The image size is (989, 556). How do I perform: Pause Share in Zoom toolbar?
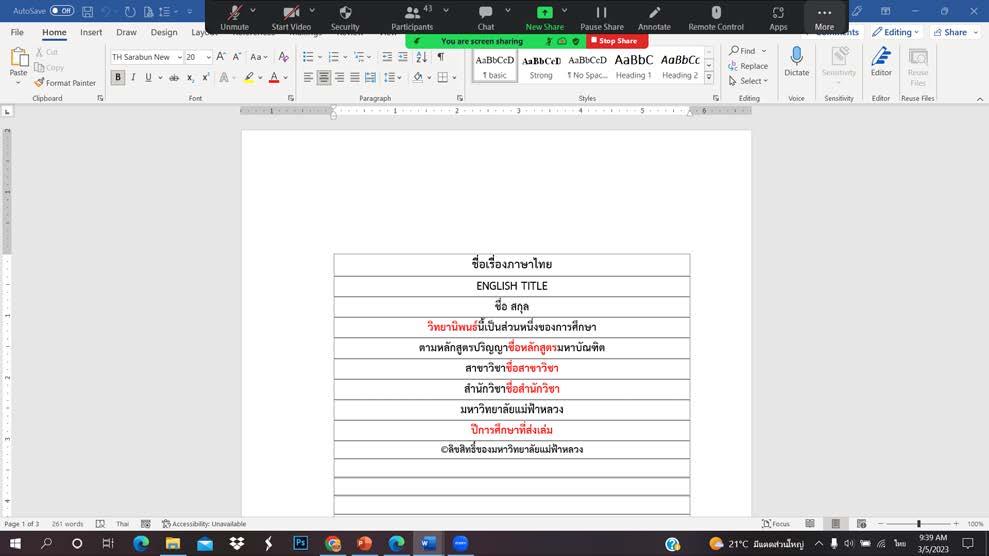point(602,18)
